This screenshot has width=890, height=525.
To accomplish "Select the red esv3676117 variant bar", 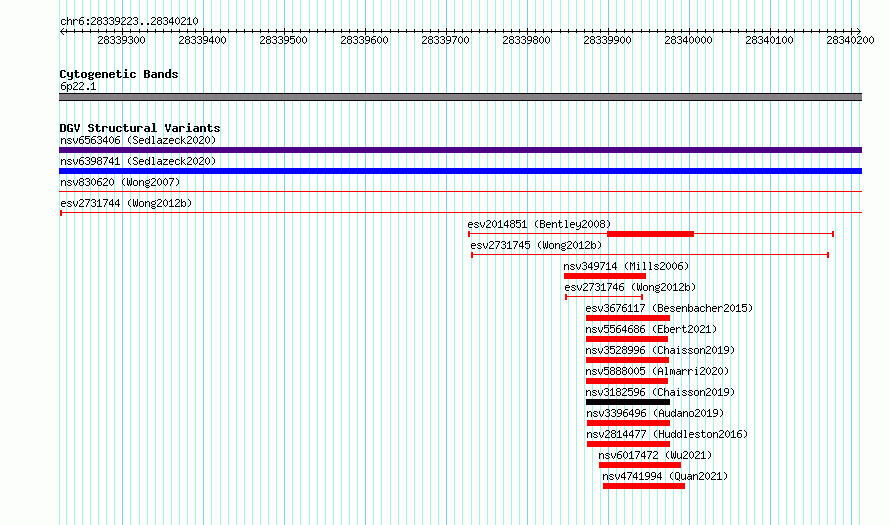I will pos(628,318).
